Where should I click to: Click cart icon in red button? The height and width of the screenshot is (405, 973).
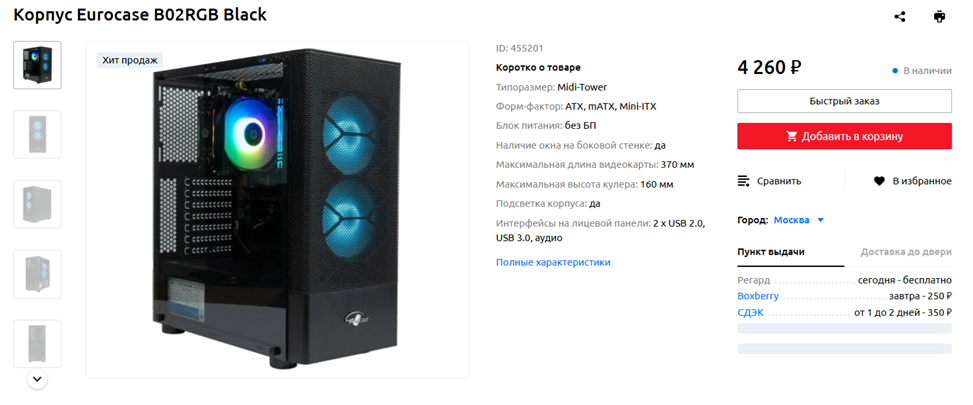pyautogui.click(x=791, y=136)
